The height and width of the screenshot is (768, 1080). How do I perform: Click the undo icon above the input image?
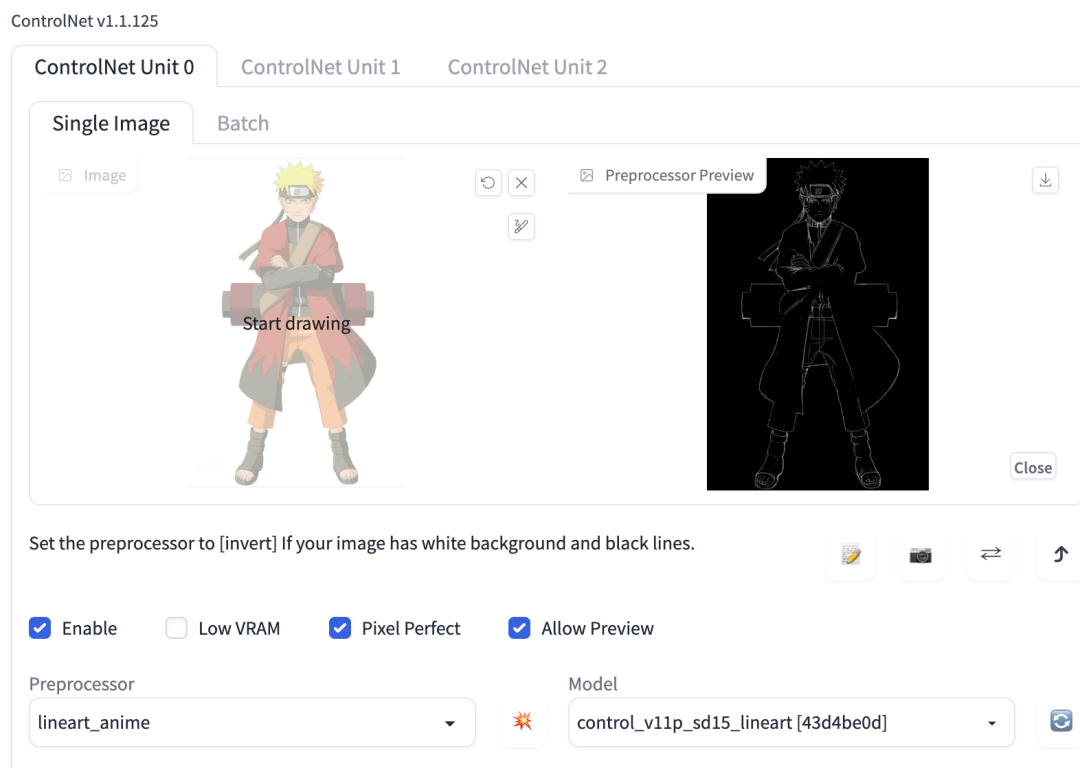pyautogui.click(x=488, y=183)
